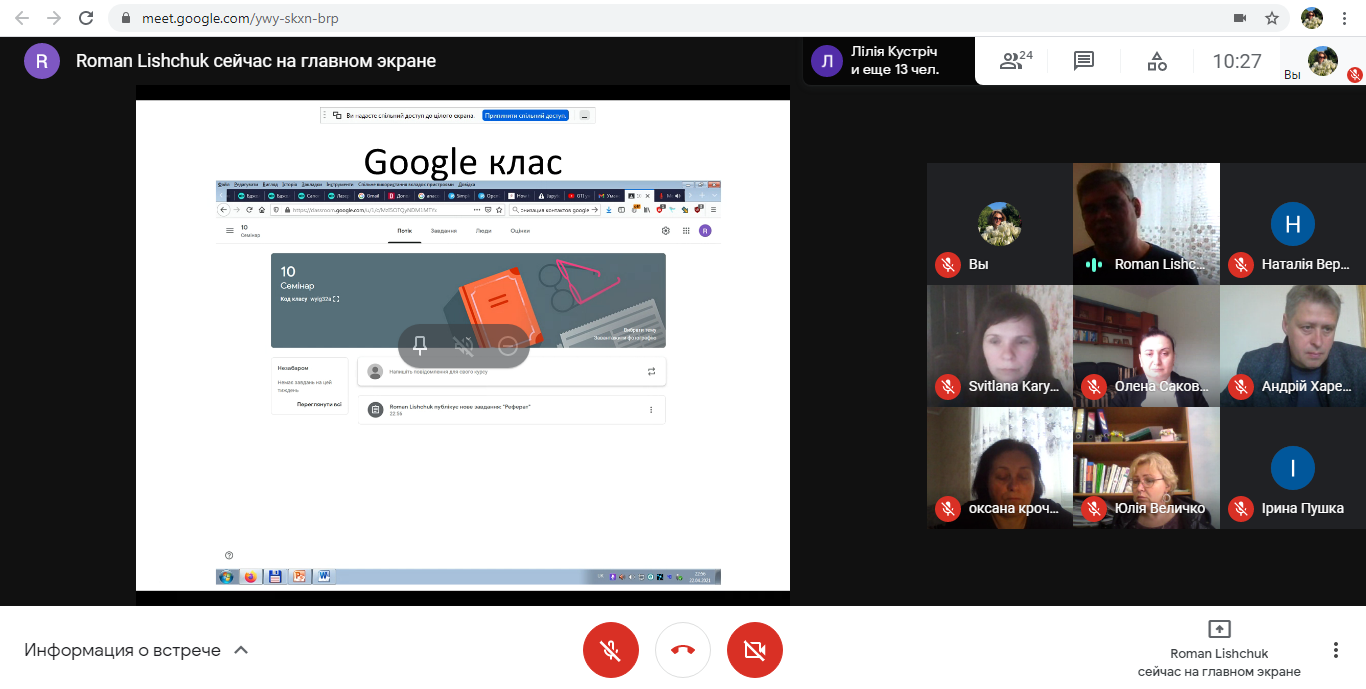Mute the presenter via the crossed speaker icon
The width and height of the screenshot is (1366, 689).
coord(463,346)
